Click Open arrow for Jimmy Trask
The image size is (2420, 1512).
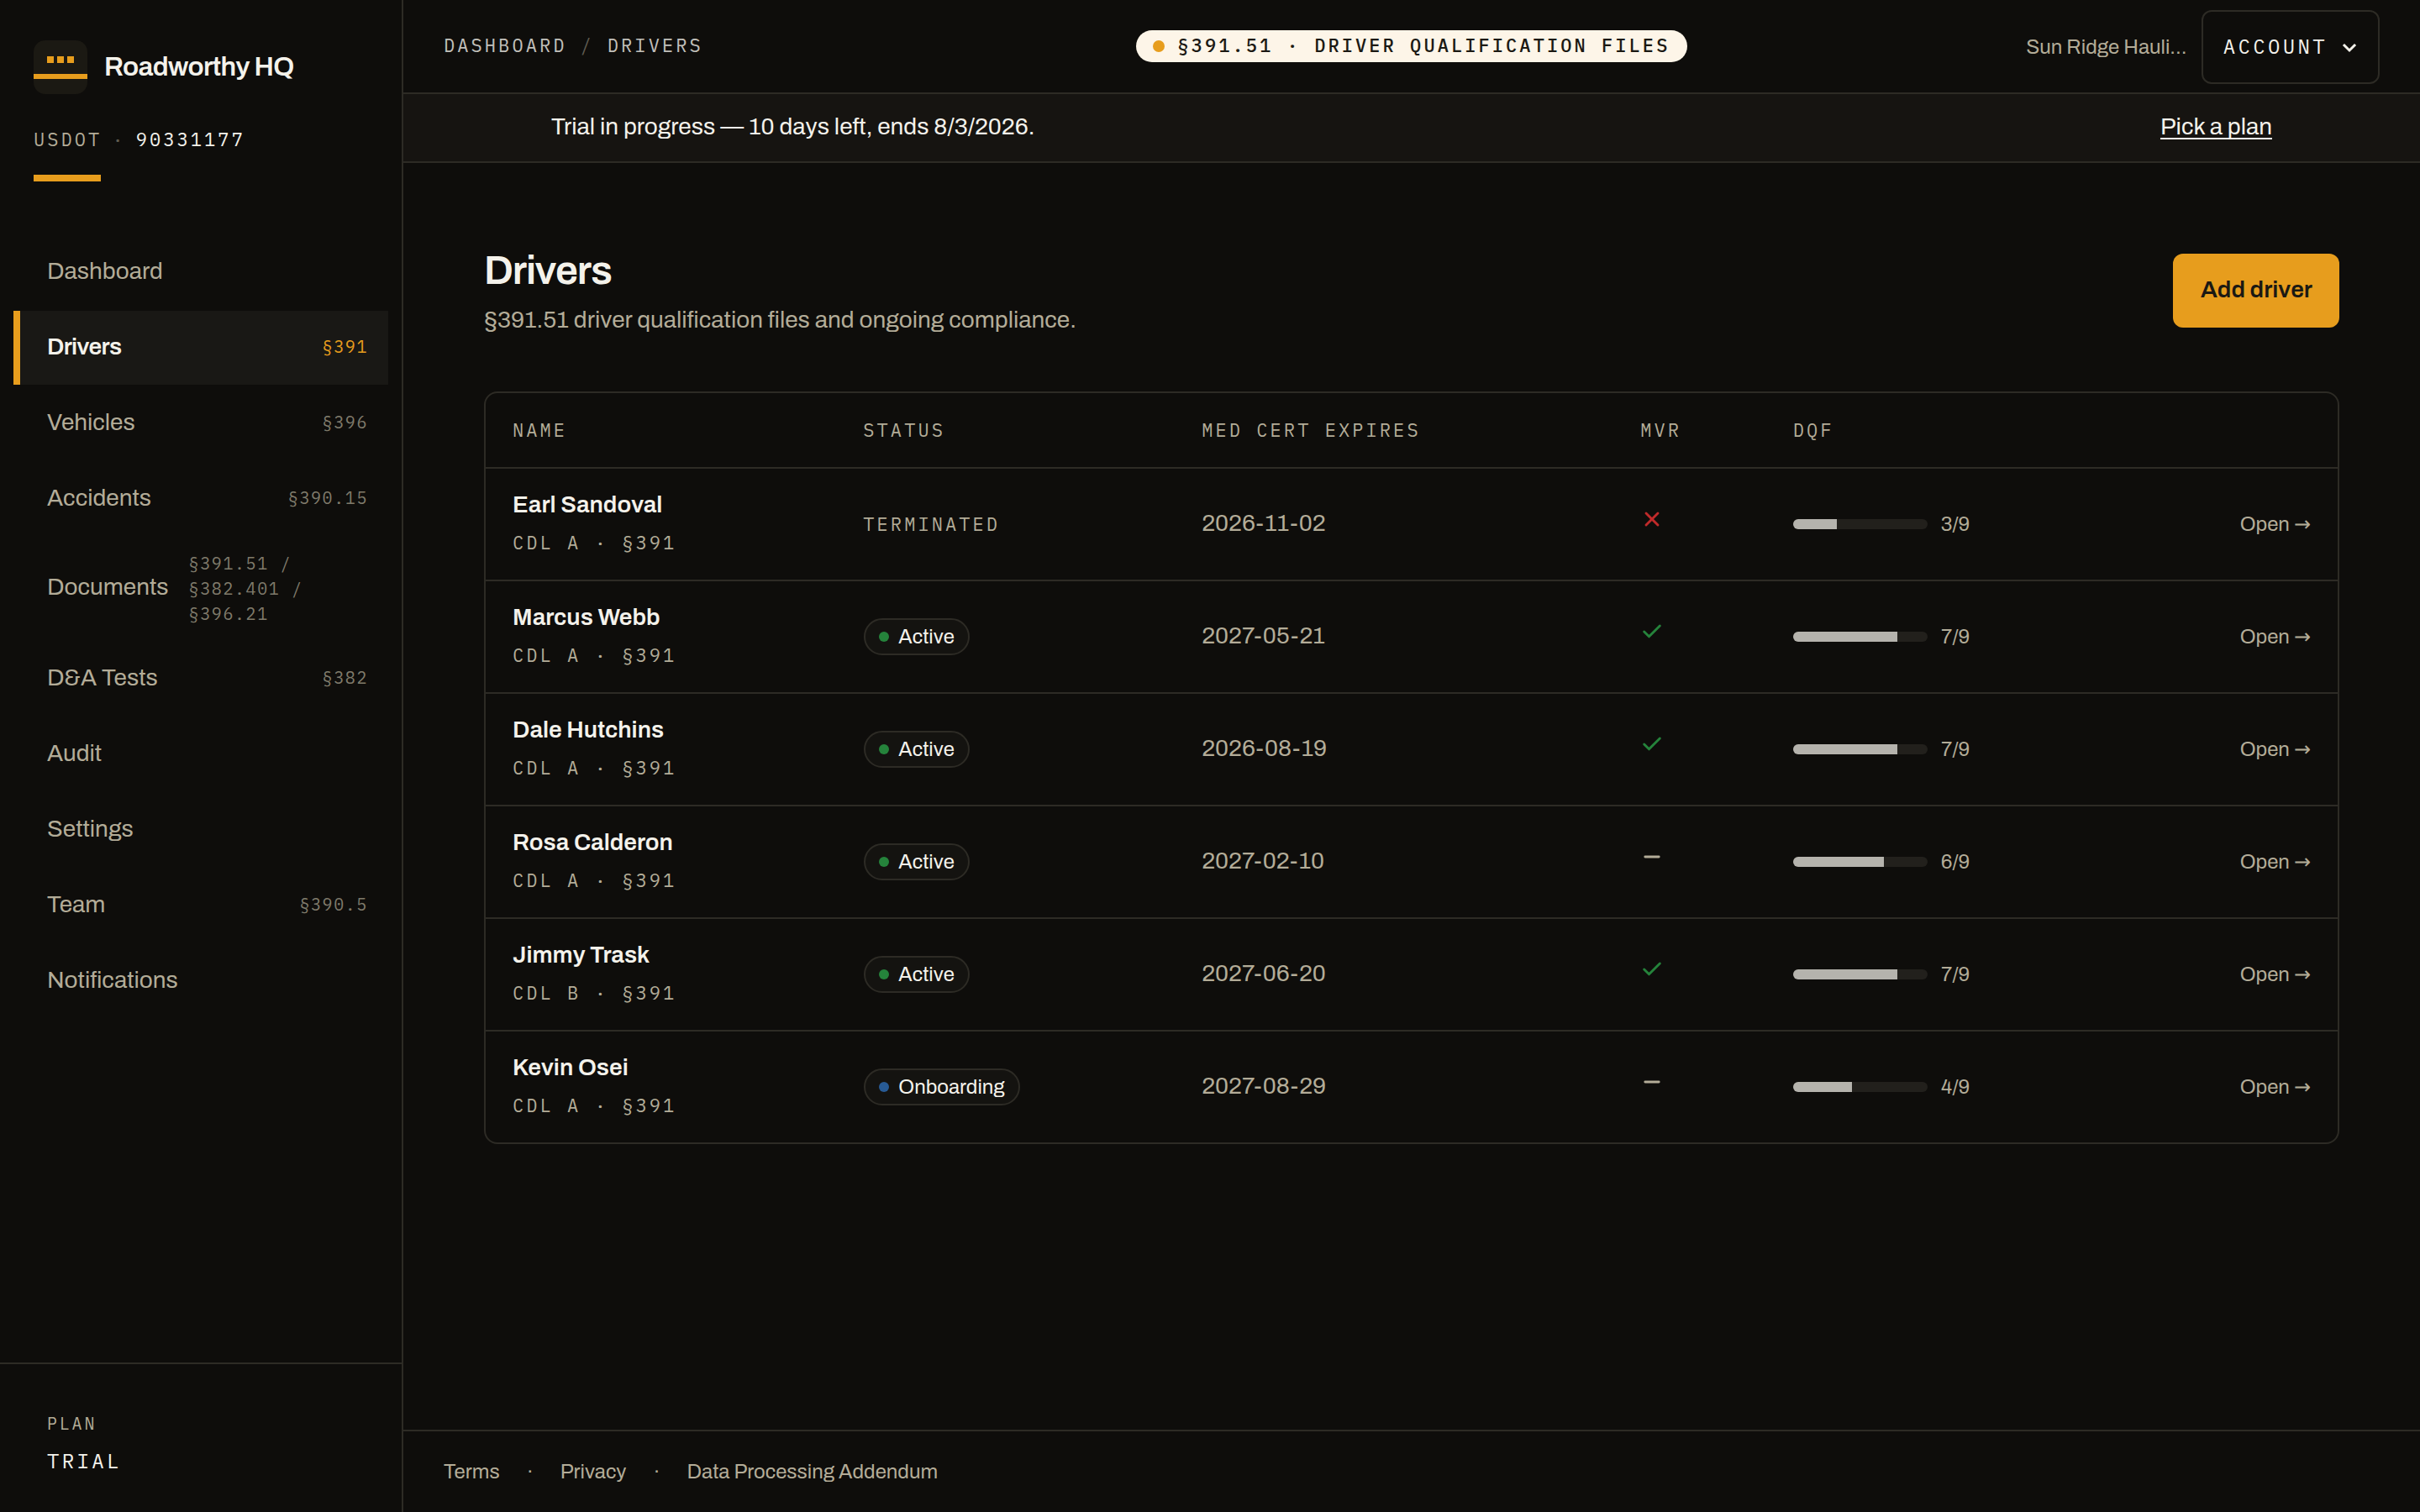(2274, 974)
